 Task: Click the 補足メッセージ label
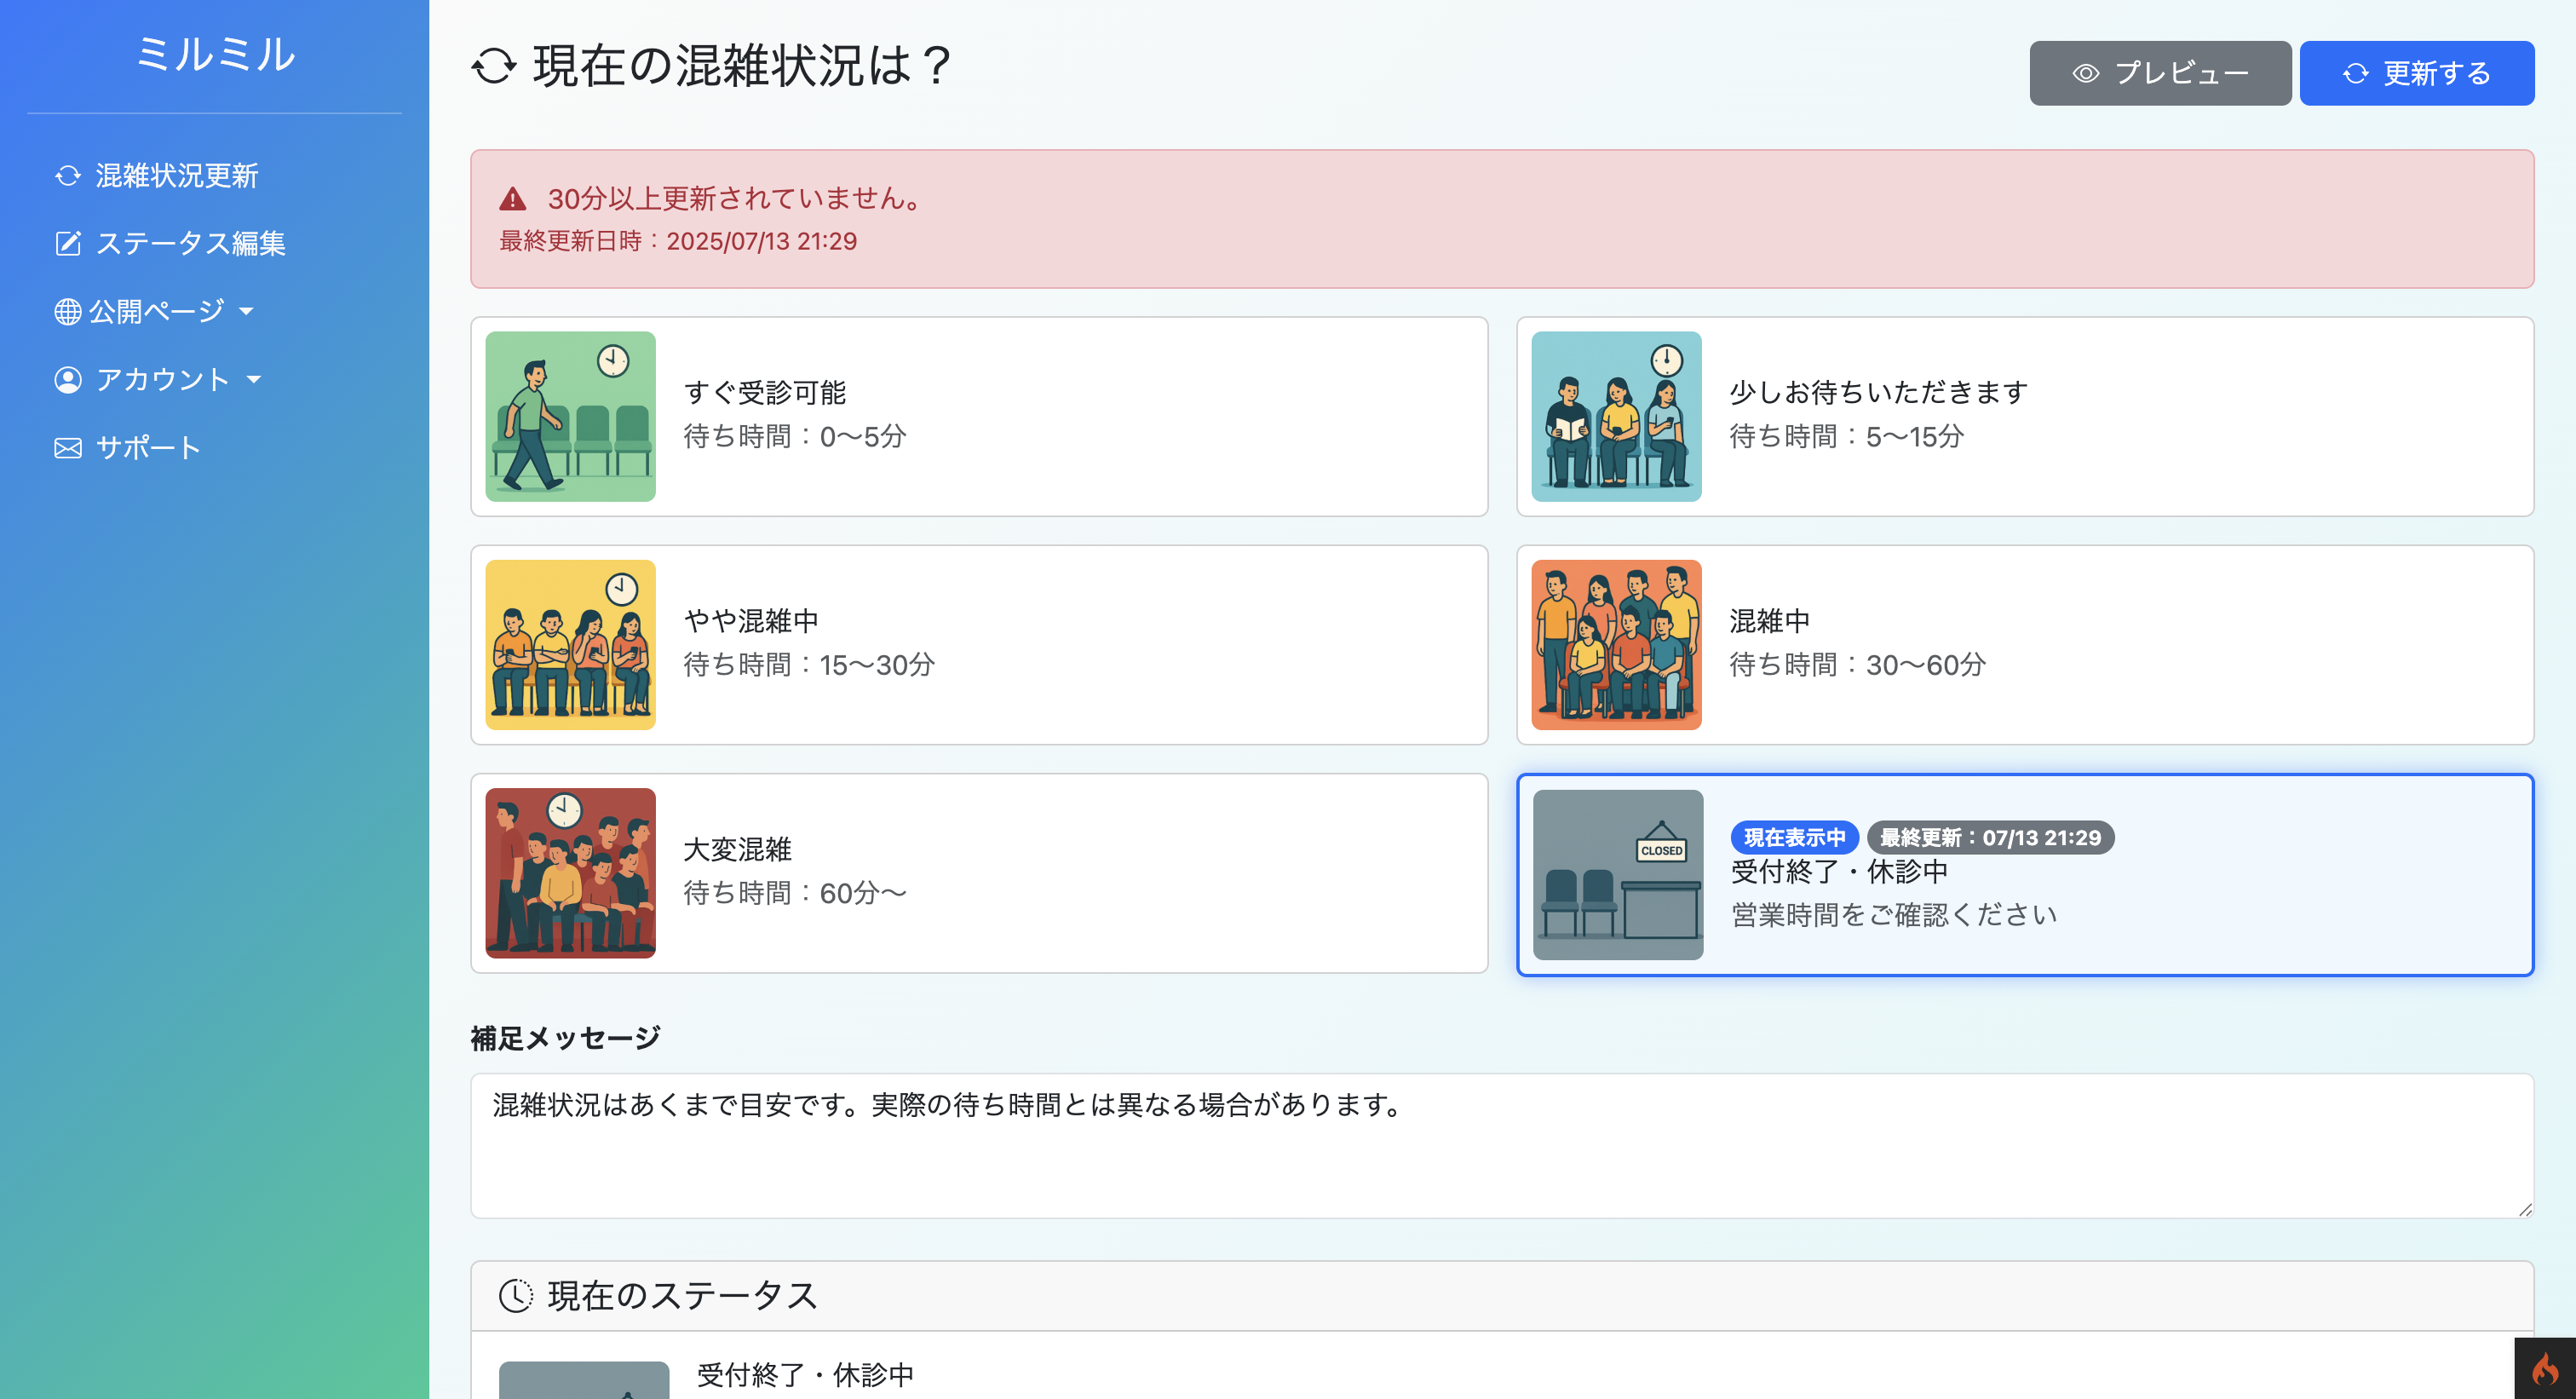click(566, 1038)
